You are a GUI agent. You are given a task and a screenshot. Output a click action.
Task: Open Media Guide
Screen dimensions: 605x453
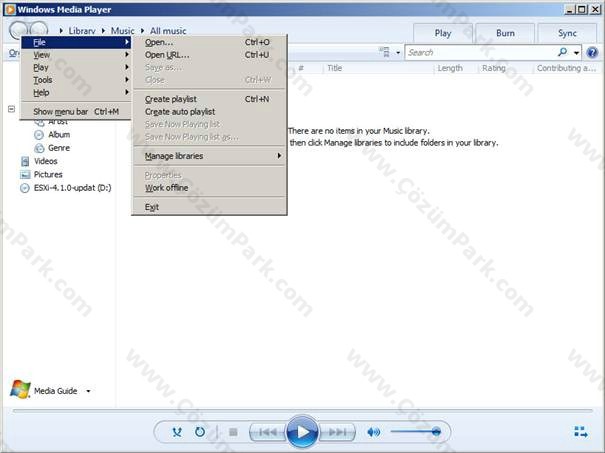[56, 391]
